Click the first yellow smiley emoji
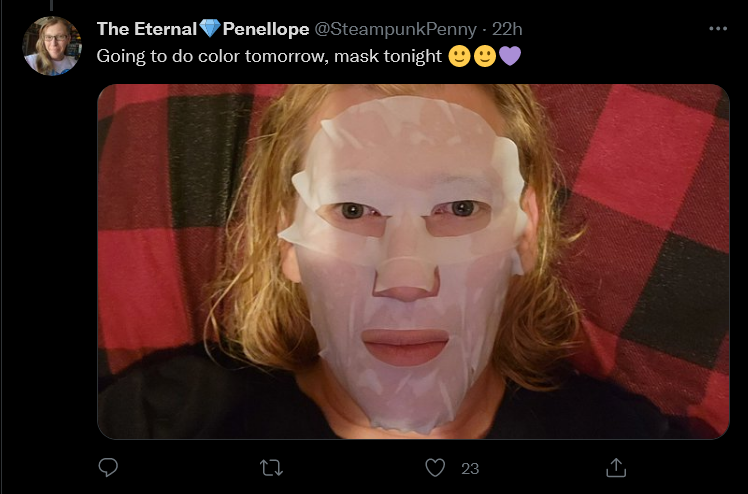 click(x=459, y=56)
